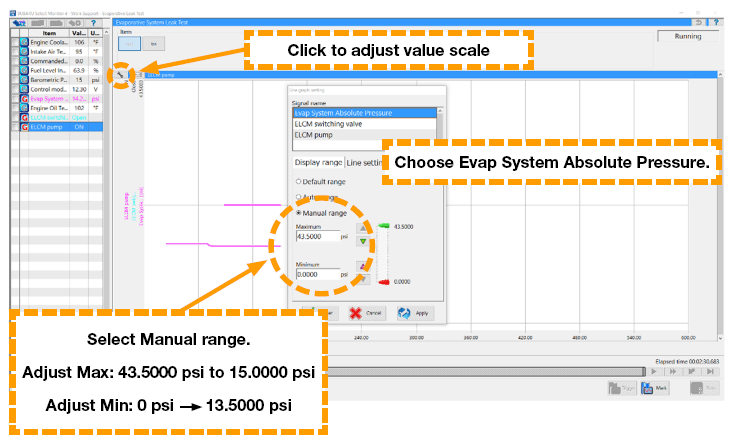The height and width of the screenshot is (444, 734).
Task: Click up arrow above Maximum decrease arrow
Action: [362, 227]
